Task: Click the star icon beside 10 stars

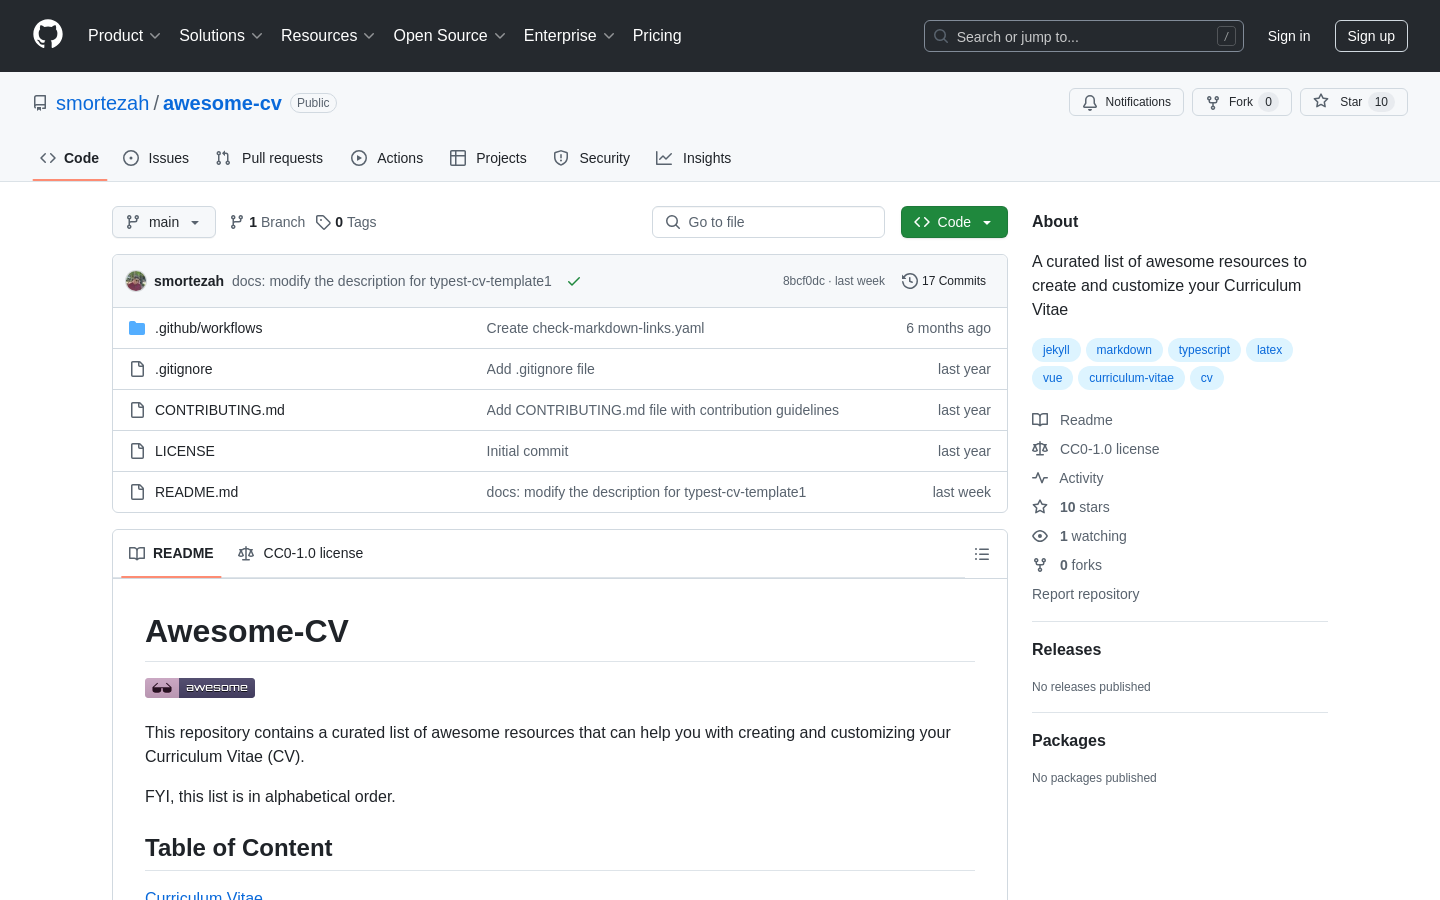Action: pyautogui.click(x=1040, y=507)
